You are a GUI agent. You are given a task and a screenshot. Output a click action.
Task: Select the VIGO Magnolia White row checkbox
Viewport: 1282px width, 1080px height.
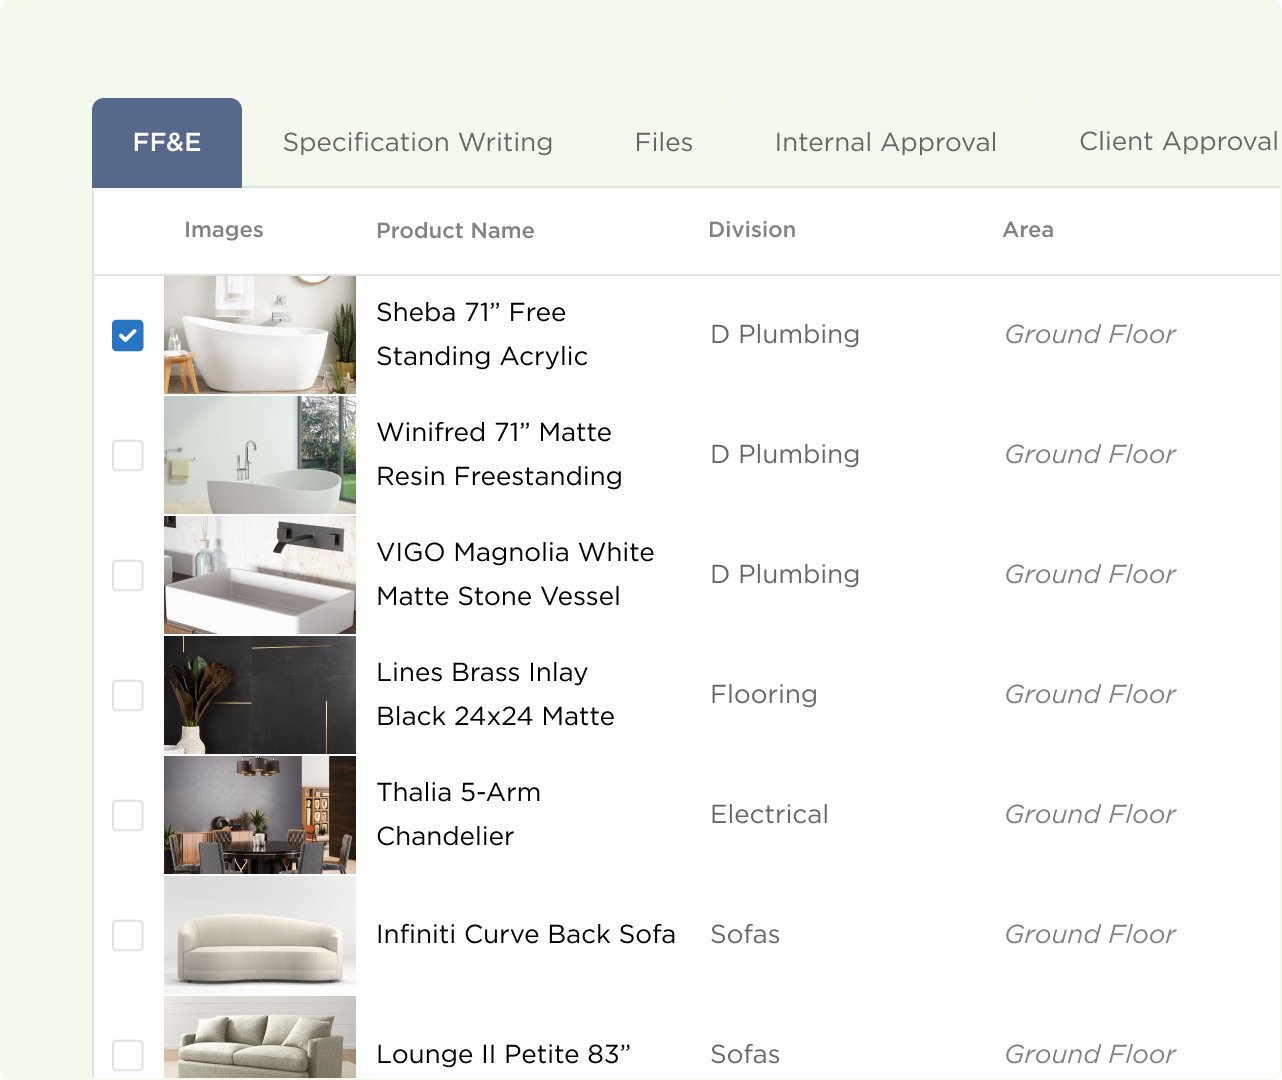pos(128,576)
